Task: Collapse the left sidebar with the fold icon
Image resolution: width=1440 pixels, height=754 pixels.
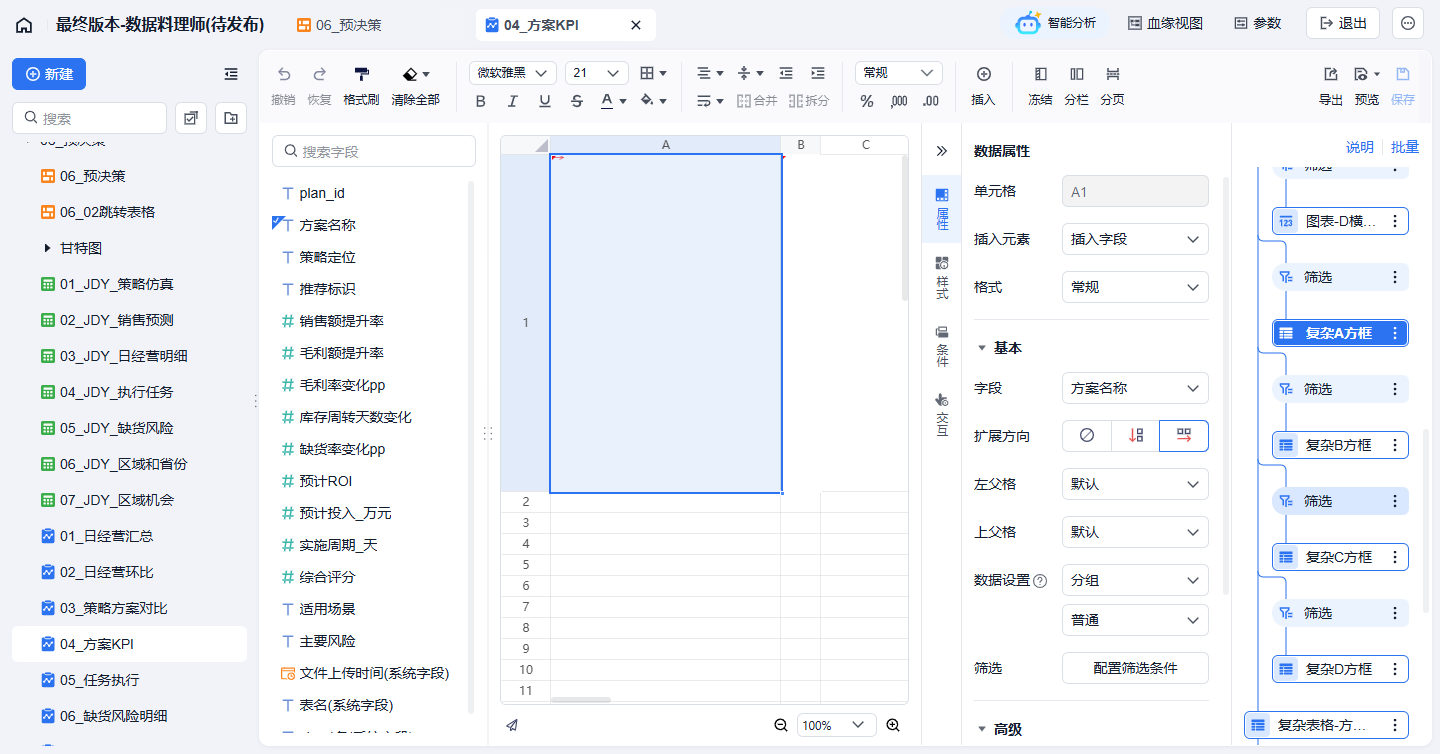Action: [x=231, y=74]
